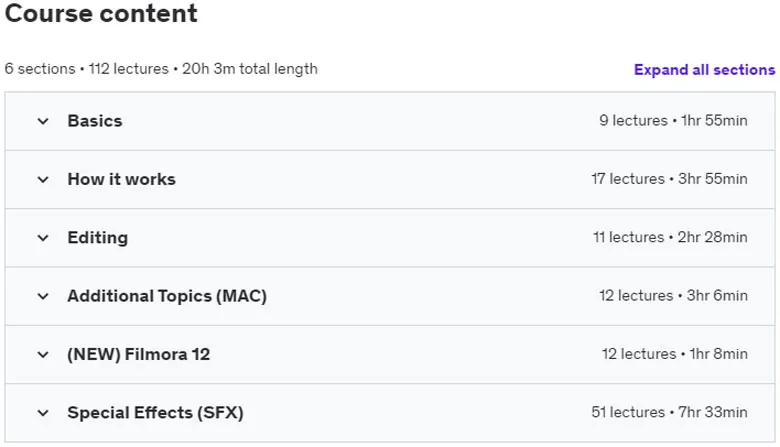Click the Expand all sections link
The image size is (780, 447).
point(704,70)
